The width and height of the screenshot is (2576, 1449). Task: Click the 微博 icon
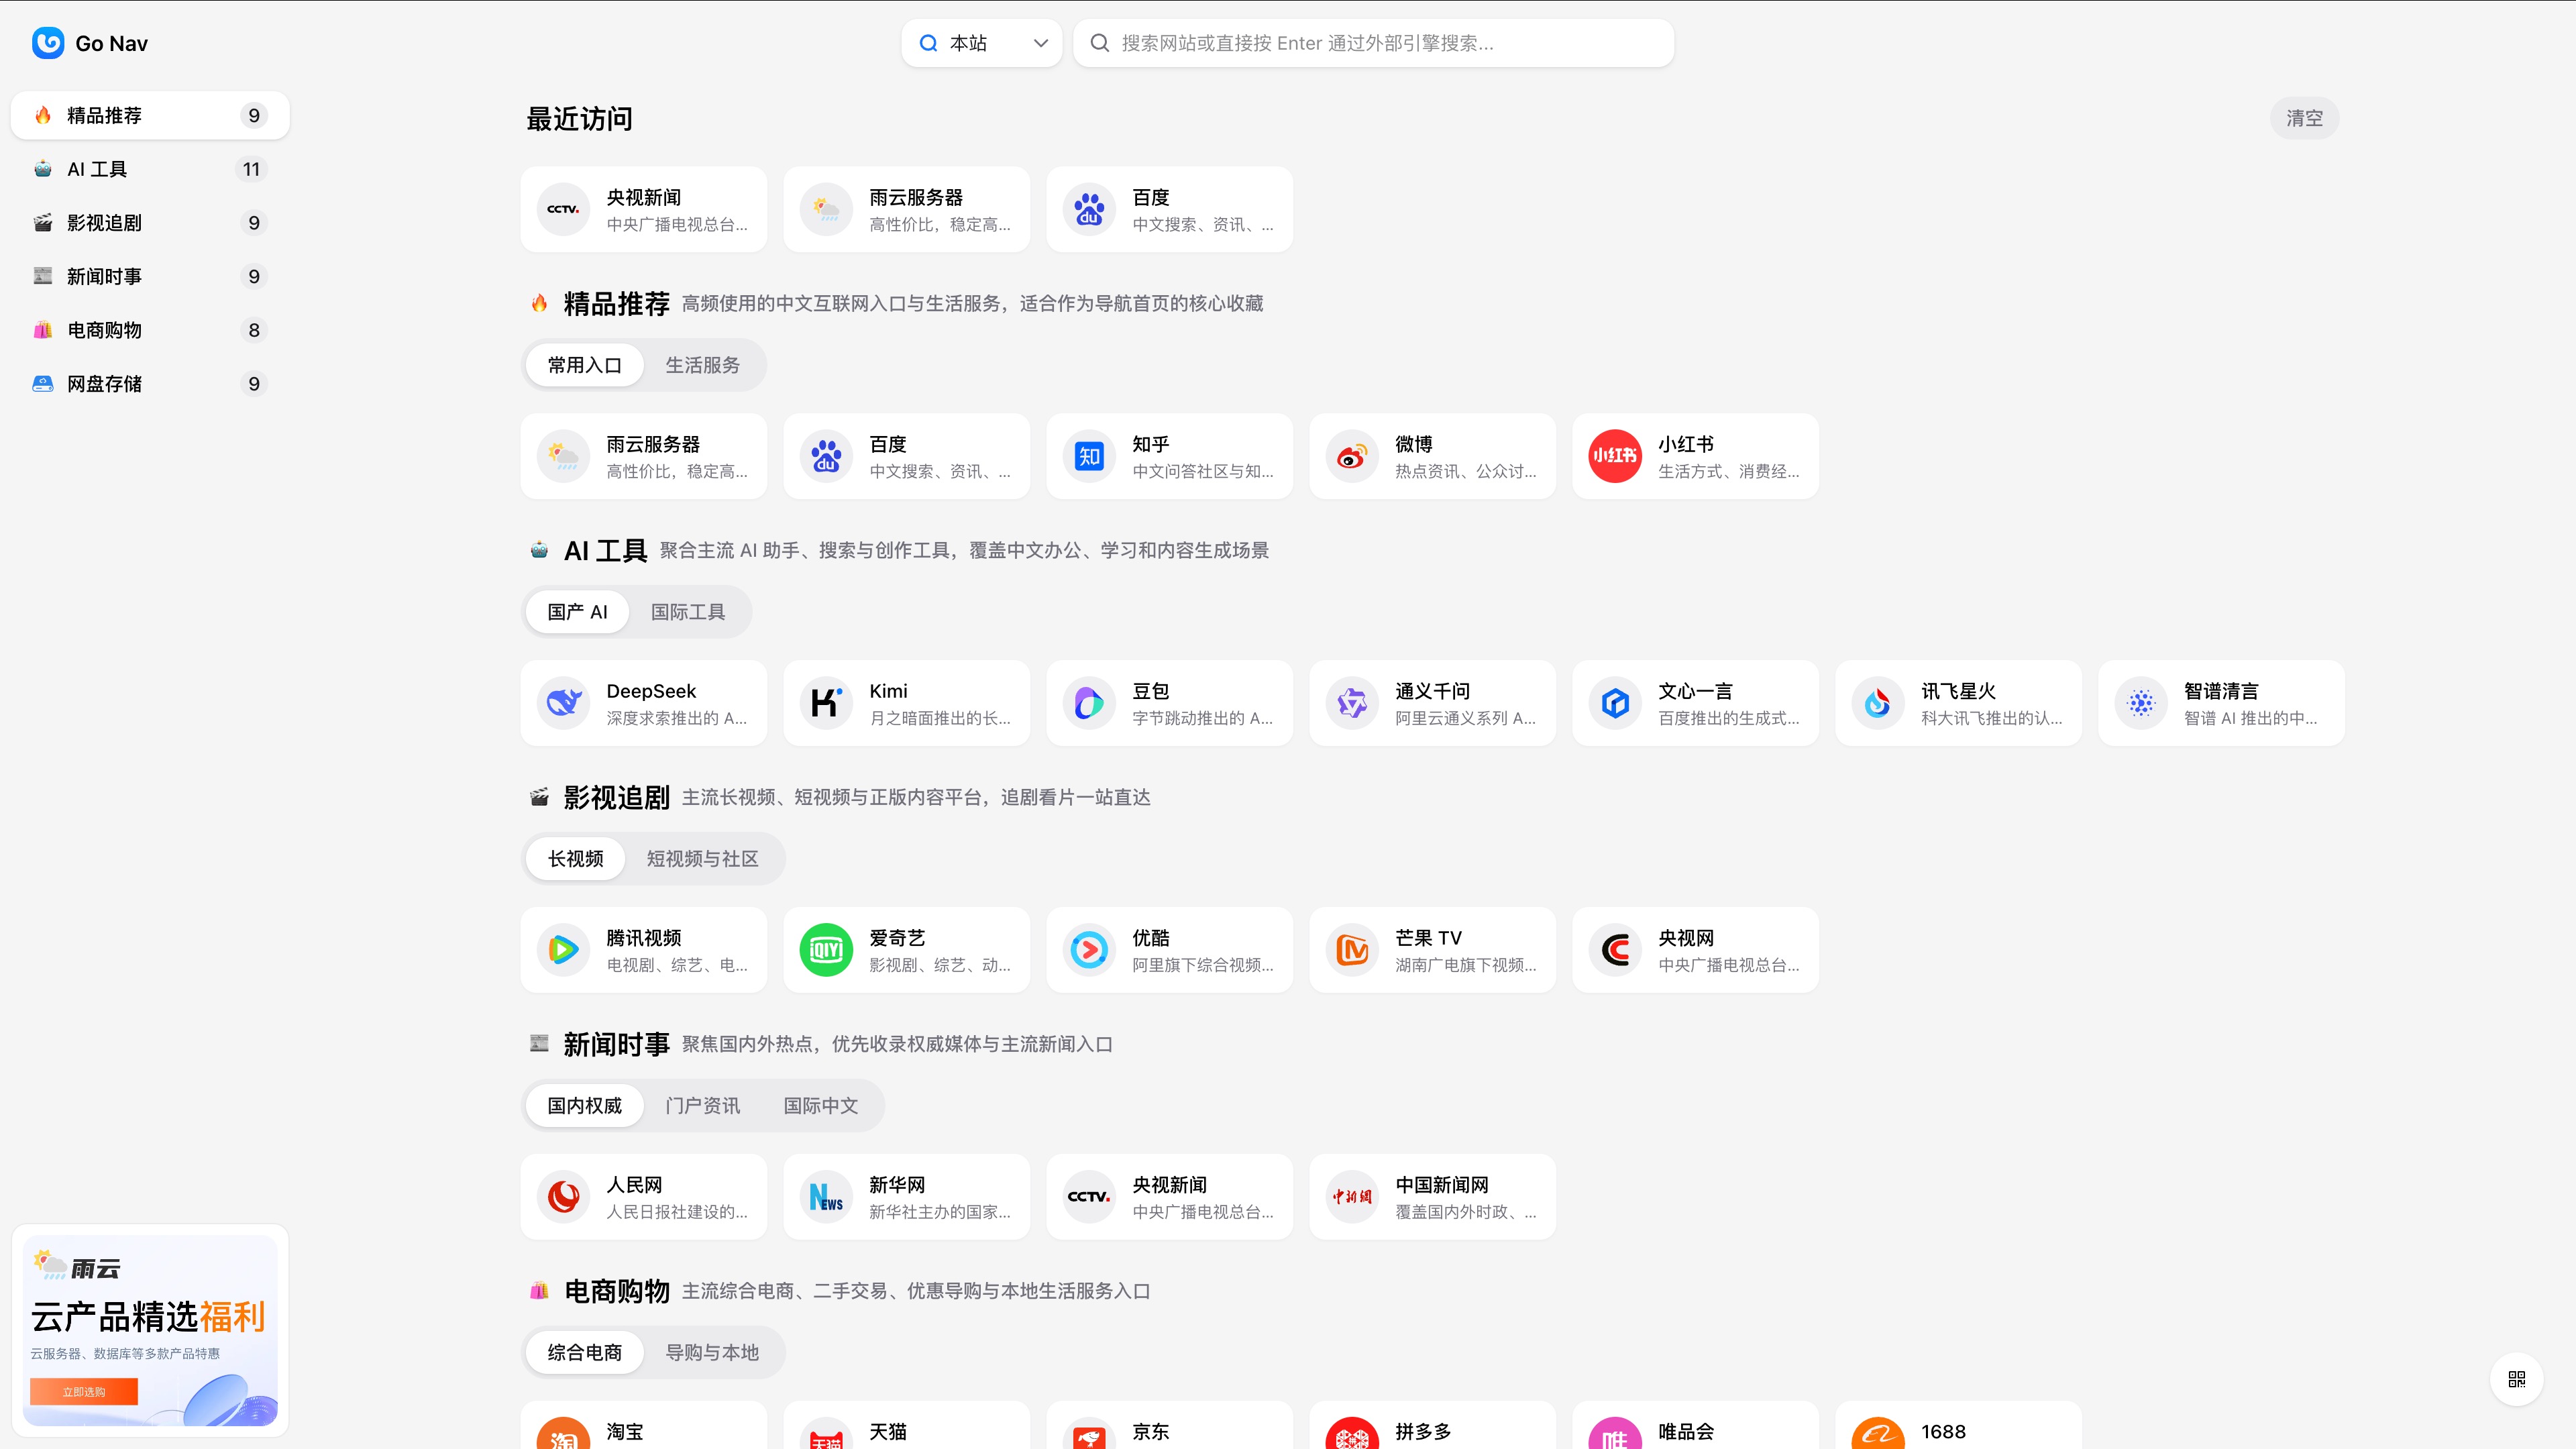click(x=1352, y=456)
